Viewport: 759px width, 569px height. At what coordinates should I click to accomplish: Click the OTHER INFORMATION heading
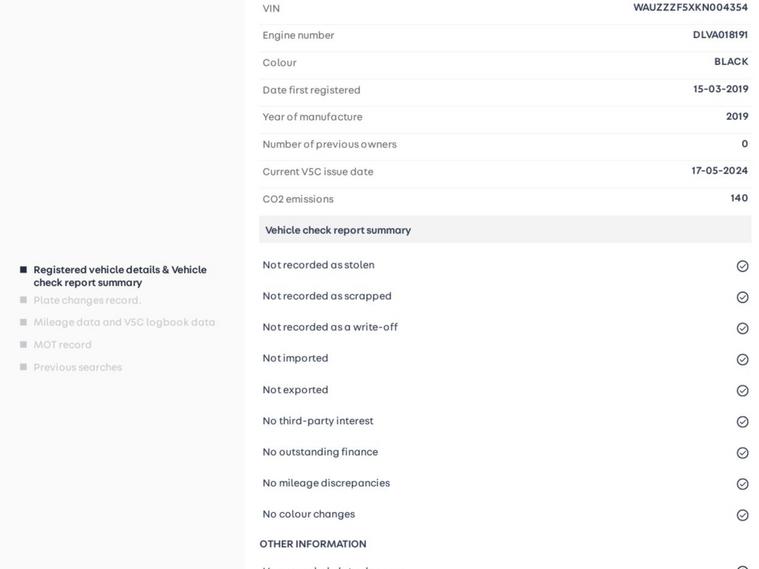(x=313, y=544)
